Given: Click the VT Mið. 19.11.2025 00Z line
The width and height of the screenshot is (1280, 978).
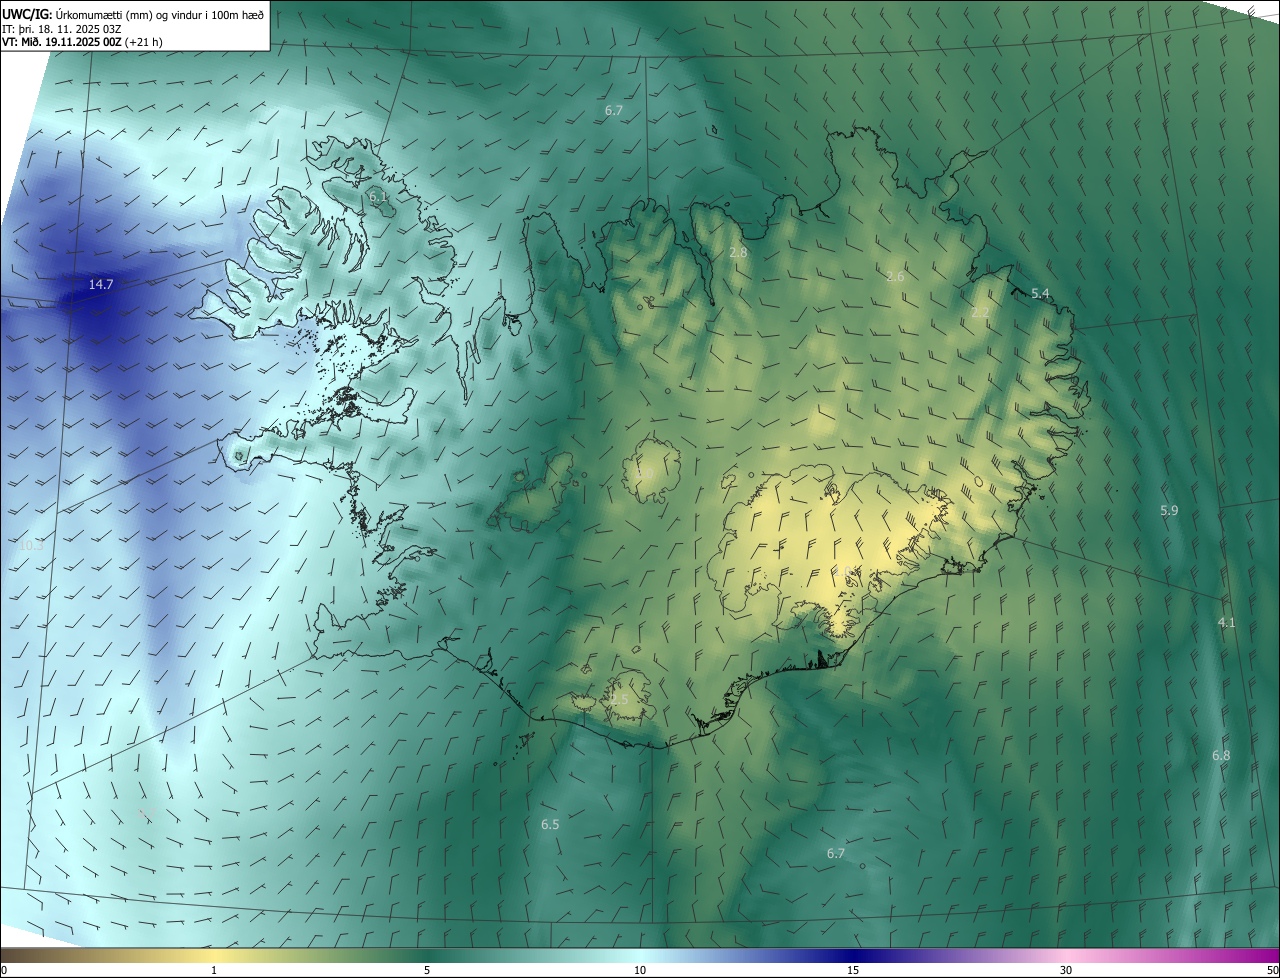Looking at the screenshot, I should [82, 43].
